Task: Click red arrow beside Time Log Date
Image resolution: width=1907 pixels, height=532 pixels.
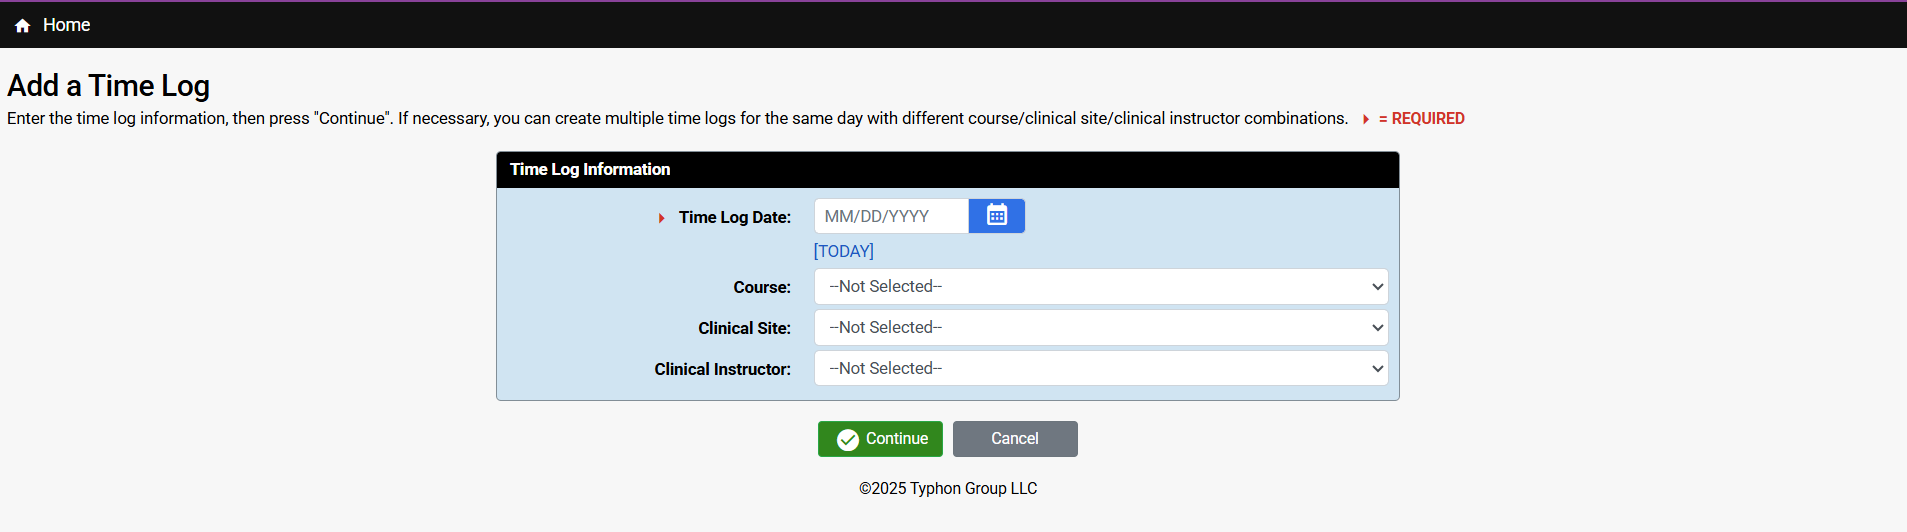Action: click(661, 218)
